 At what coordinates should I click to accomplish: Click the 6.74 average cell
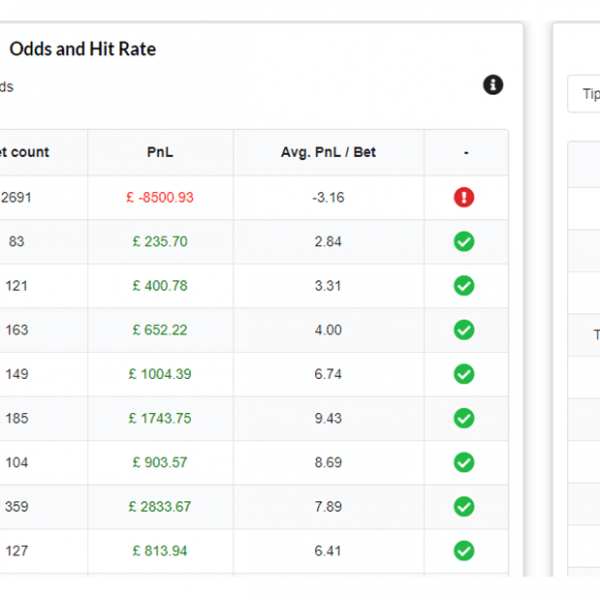(x=328, y=374)
